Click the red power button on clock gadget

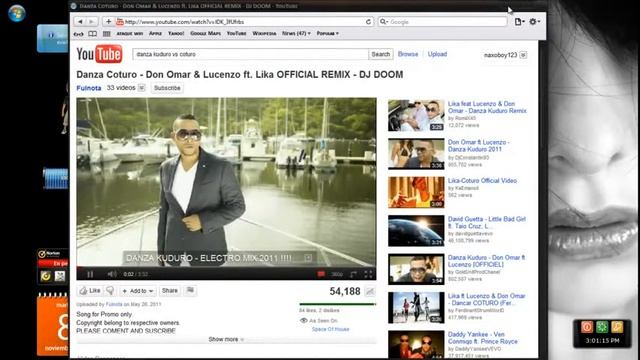pyautogui.click(x=587, y=327)
